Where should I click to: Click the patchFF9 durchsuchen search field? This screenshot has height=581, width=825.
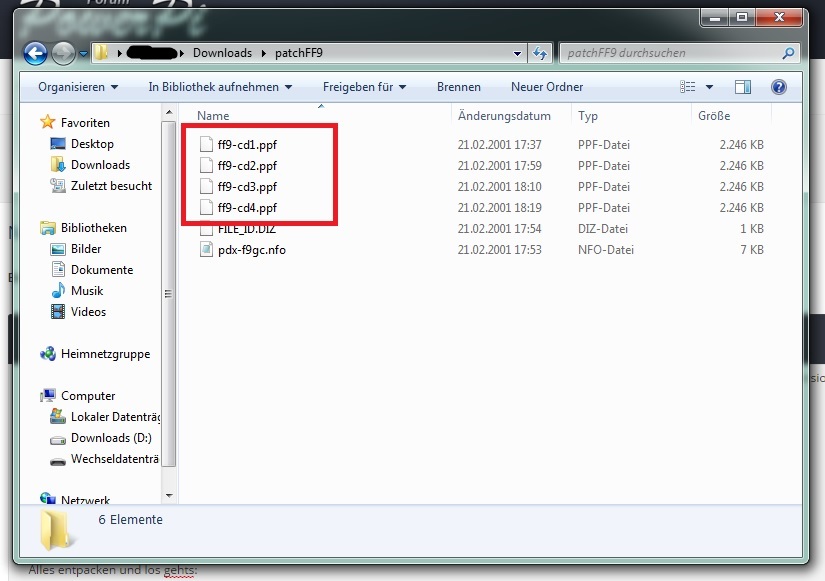(672, 53)
